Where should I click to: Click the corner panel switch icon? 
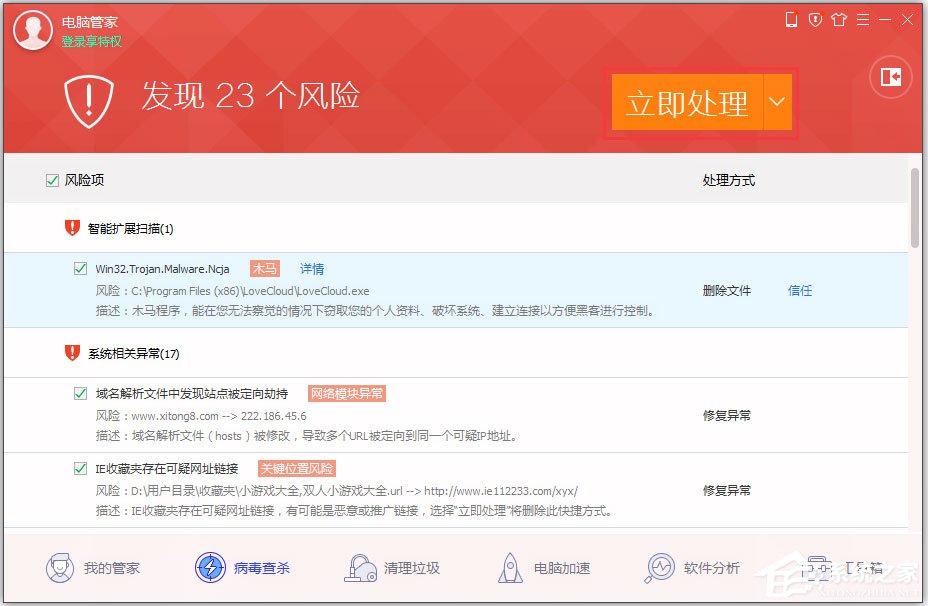(x=889, y=77)
